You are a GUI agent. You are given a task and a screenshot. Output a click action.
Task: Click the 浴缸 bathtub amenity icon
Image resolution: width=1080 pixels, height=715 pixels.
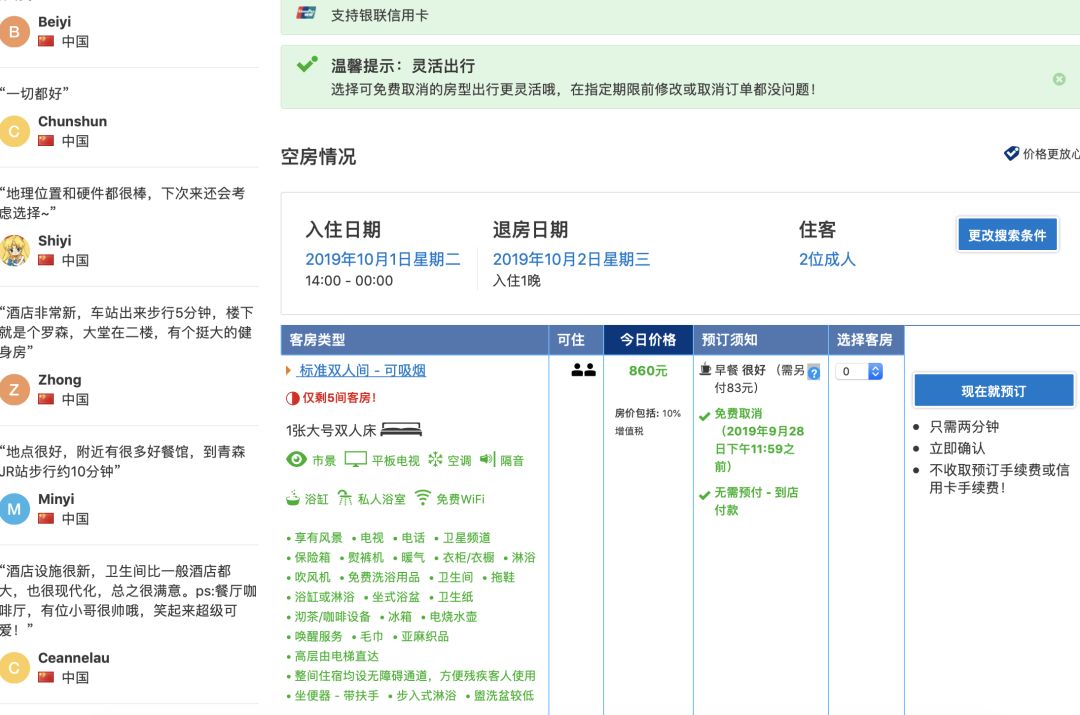click(x=293, y=497)
